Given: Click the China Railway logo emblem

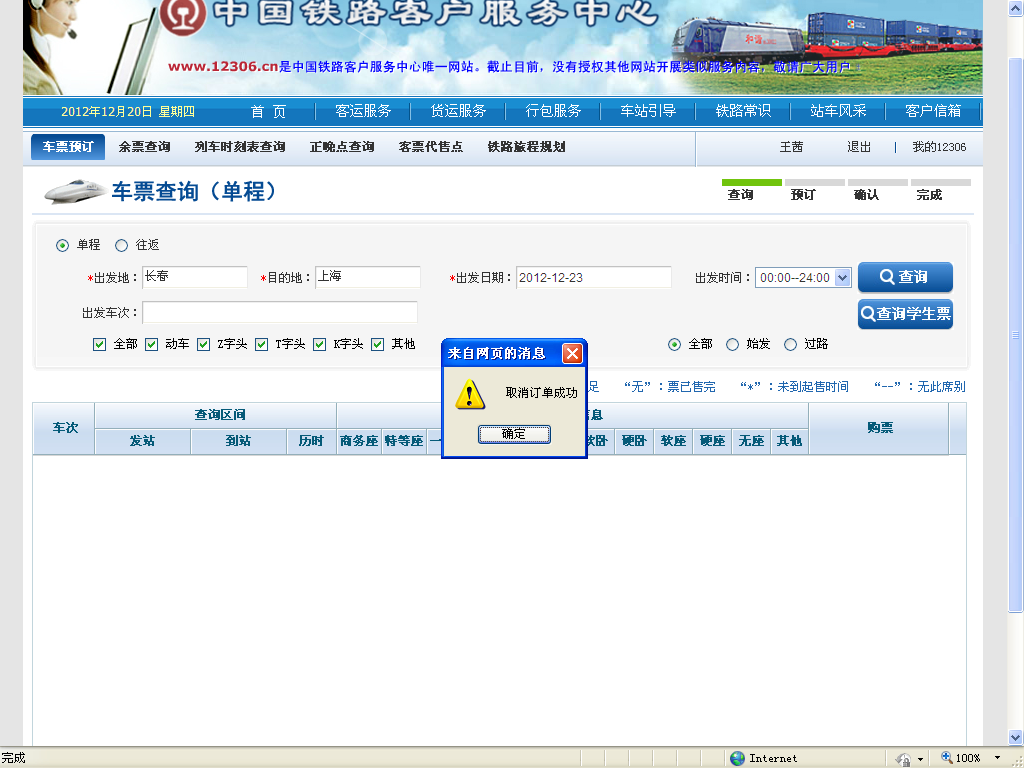Looking at the screenshot, I should click(x=184, y=16).
